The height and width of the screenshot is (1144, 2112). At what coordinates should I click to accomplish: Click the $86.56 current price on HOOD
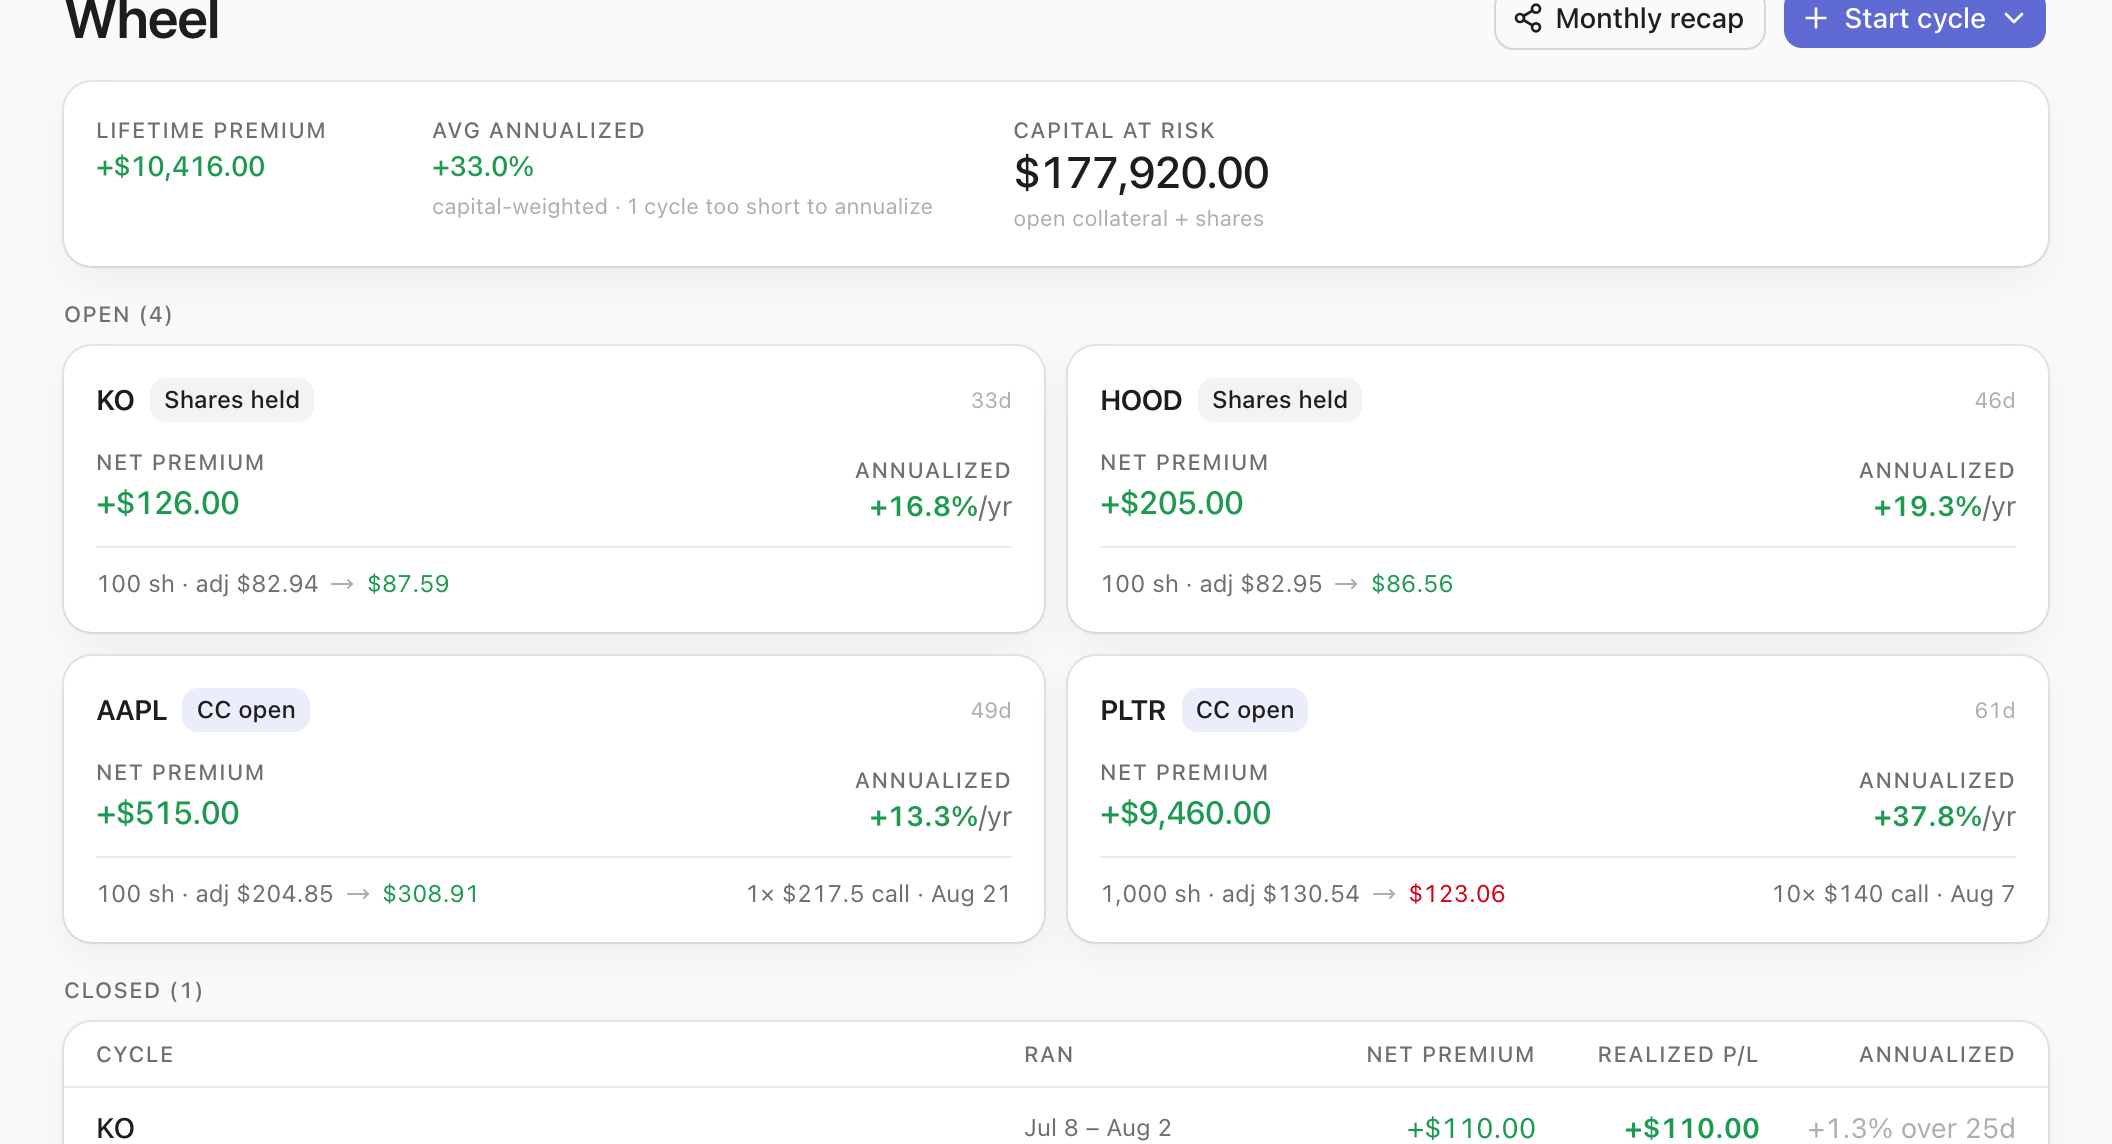[x=1412, y=584]
